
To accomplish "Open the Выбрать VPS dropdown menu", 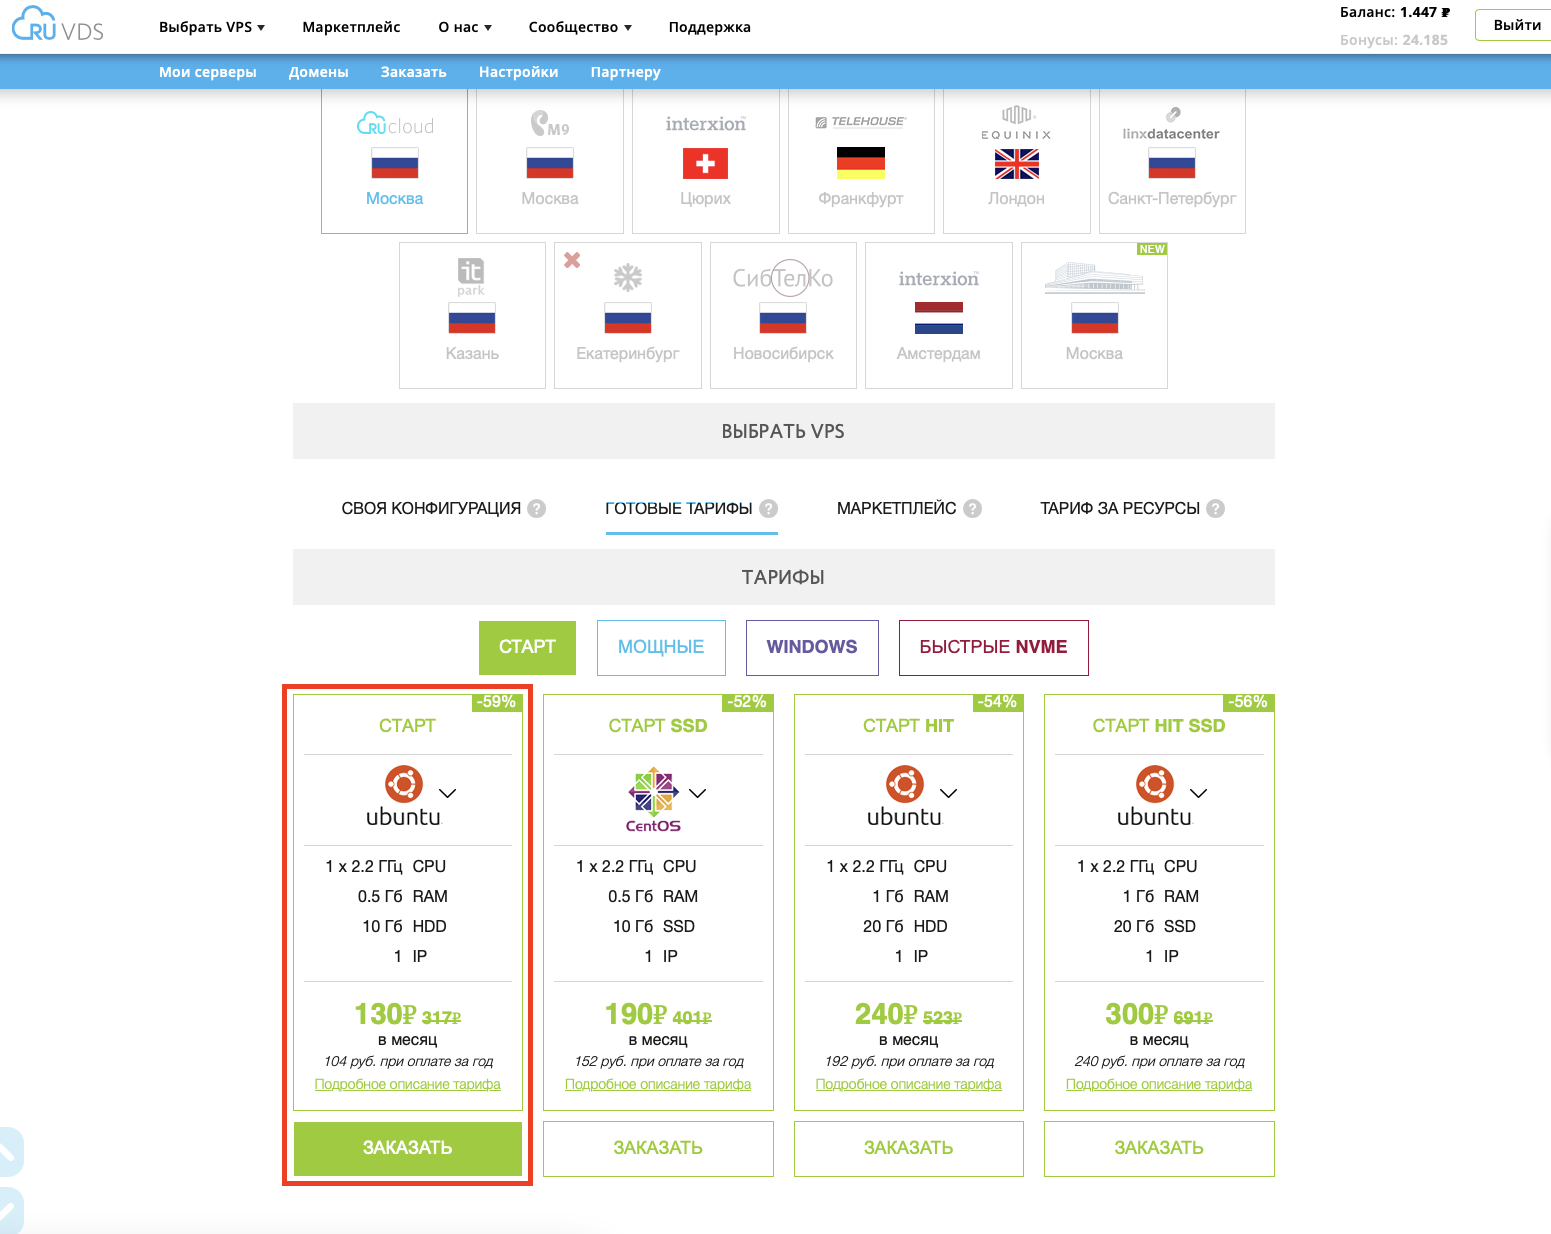I will tap(212, 27).
